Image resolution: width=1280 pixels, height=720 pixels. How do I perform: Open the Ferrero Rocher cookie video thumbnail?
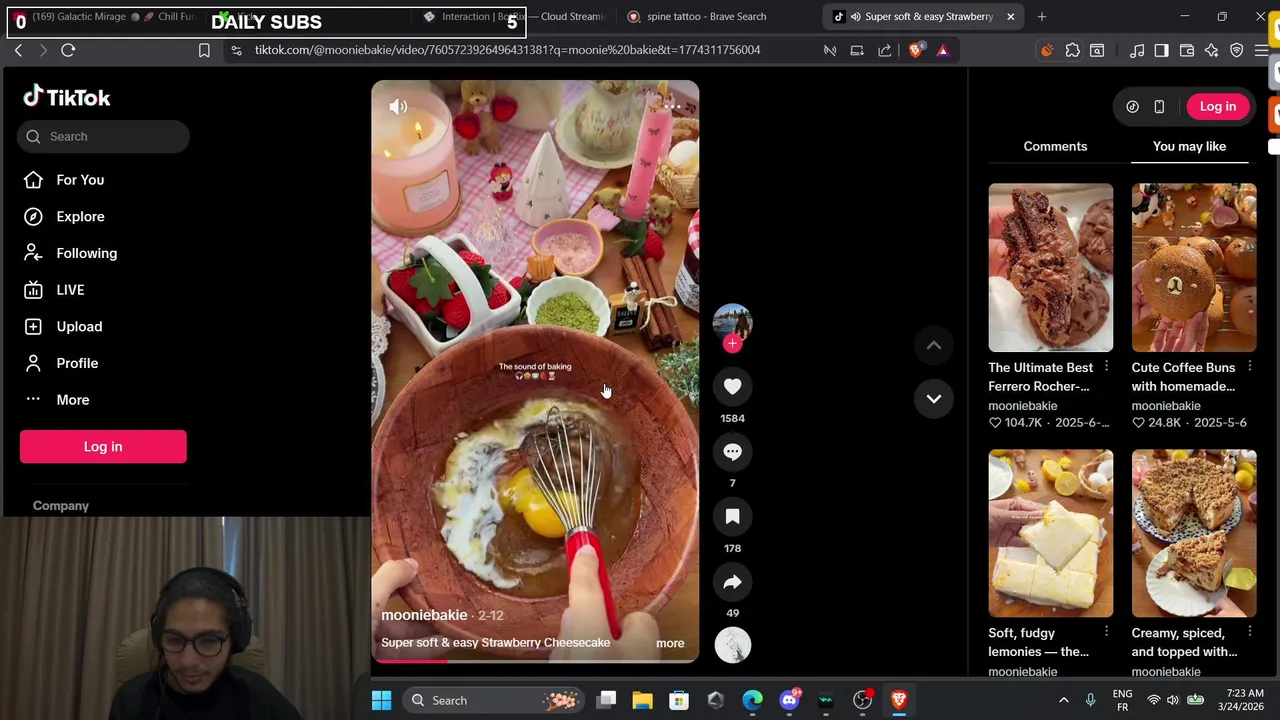click(1050, 267)
